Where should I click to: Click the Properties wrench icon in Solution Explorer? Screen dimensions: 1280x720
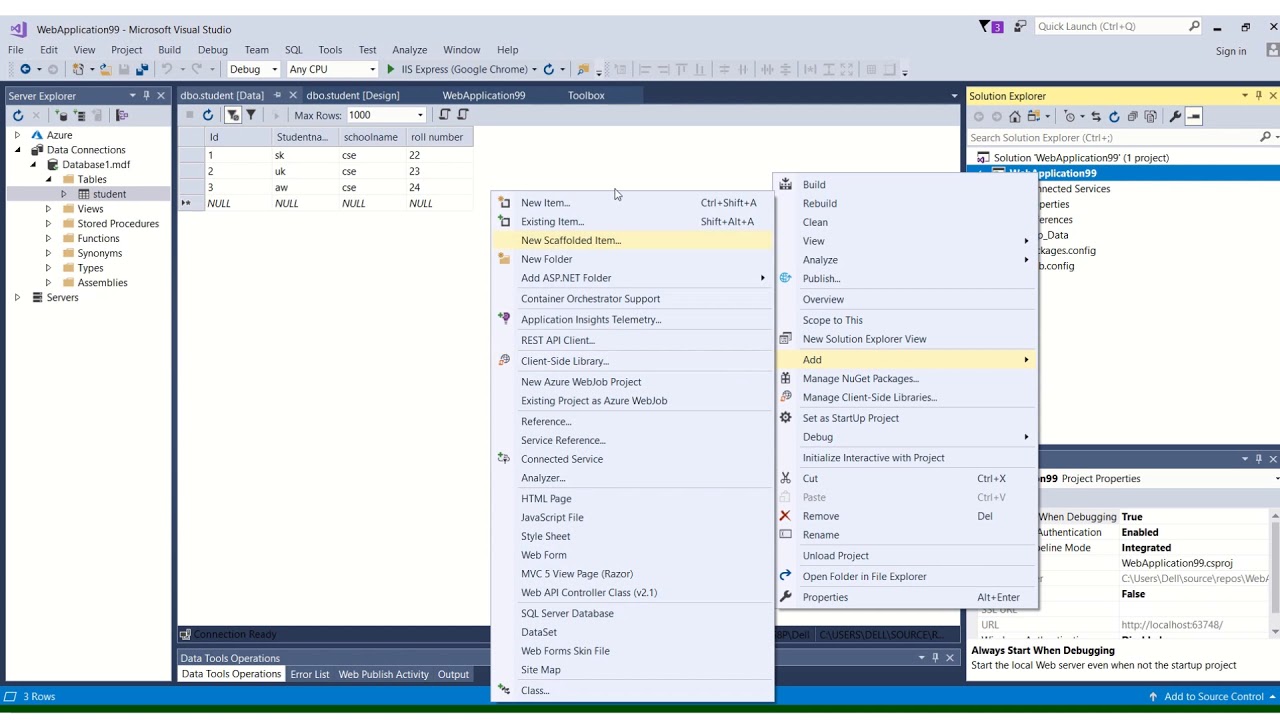pyautogui.click(x=1175, y=117)
